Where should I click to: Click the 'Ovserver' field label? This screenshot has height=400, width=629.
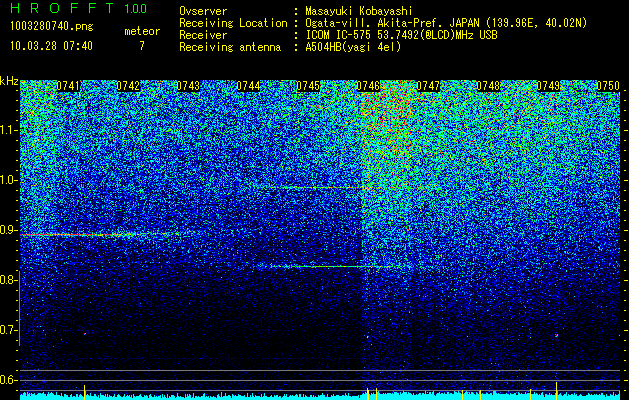pyautogui.click(x=203, y=11)
